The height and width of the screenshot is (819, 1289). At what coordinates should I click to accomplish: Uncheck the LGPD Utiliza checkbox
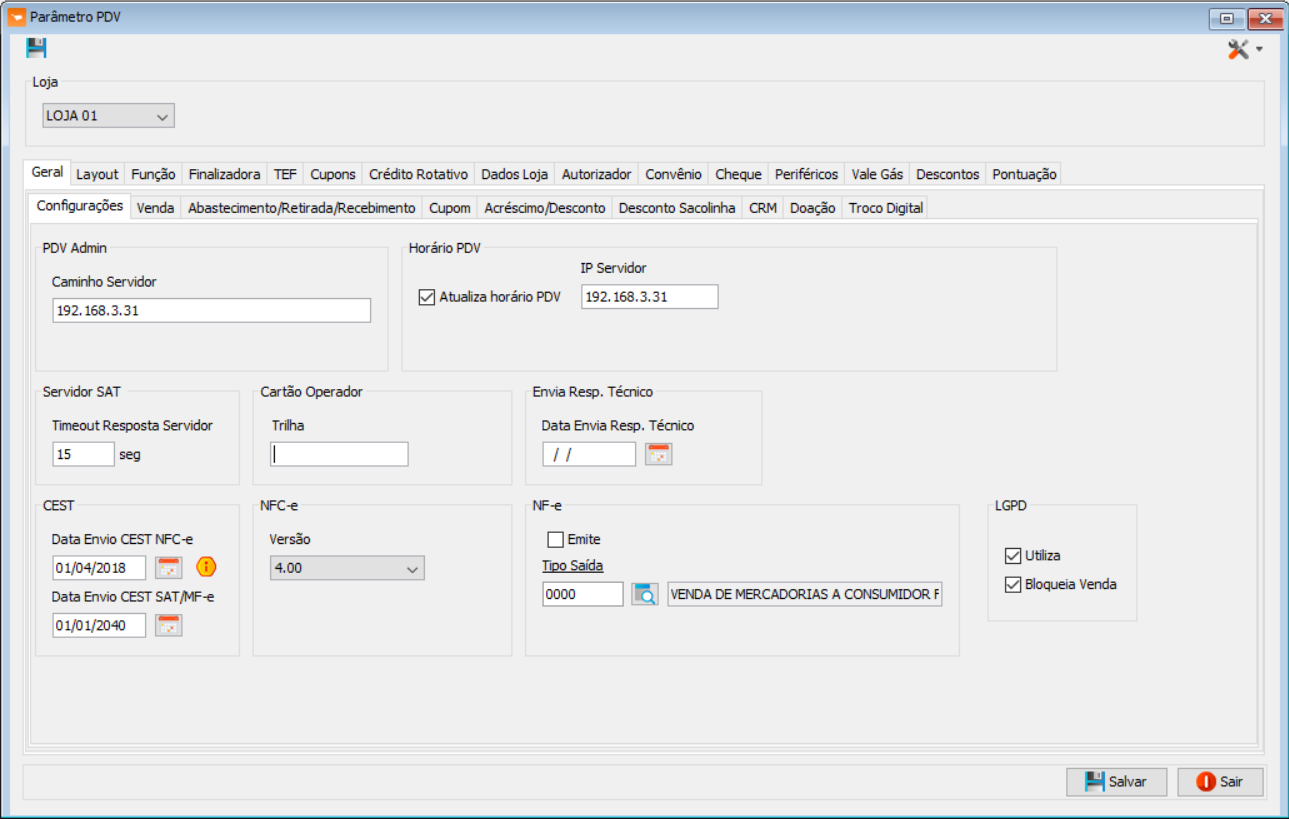(x=1013, y=555)
